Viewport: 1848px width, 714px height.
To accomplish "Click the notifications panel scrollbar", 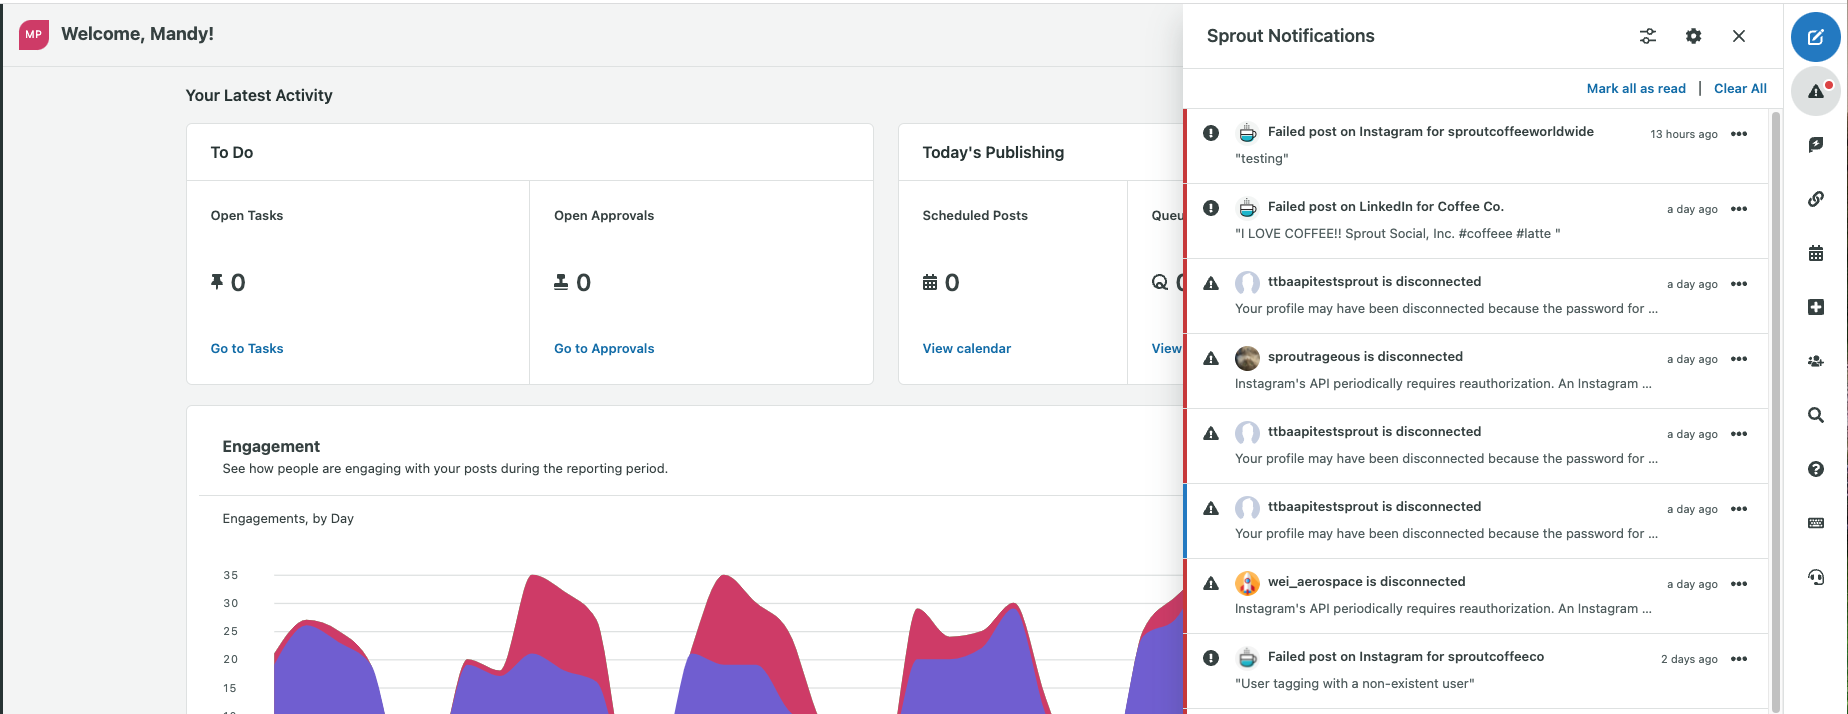I will (1776, 400).
